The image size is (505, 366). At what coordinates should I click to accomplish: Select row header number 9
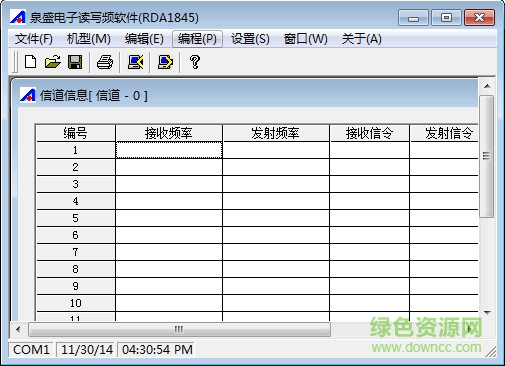point(75,286)
